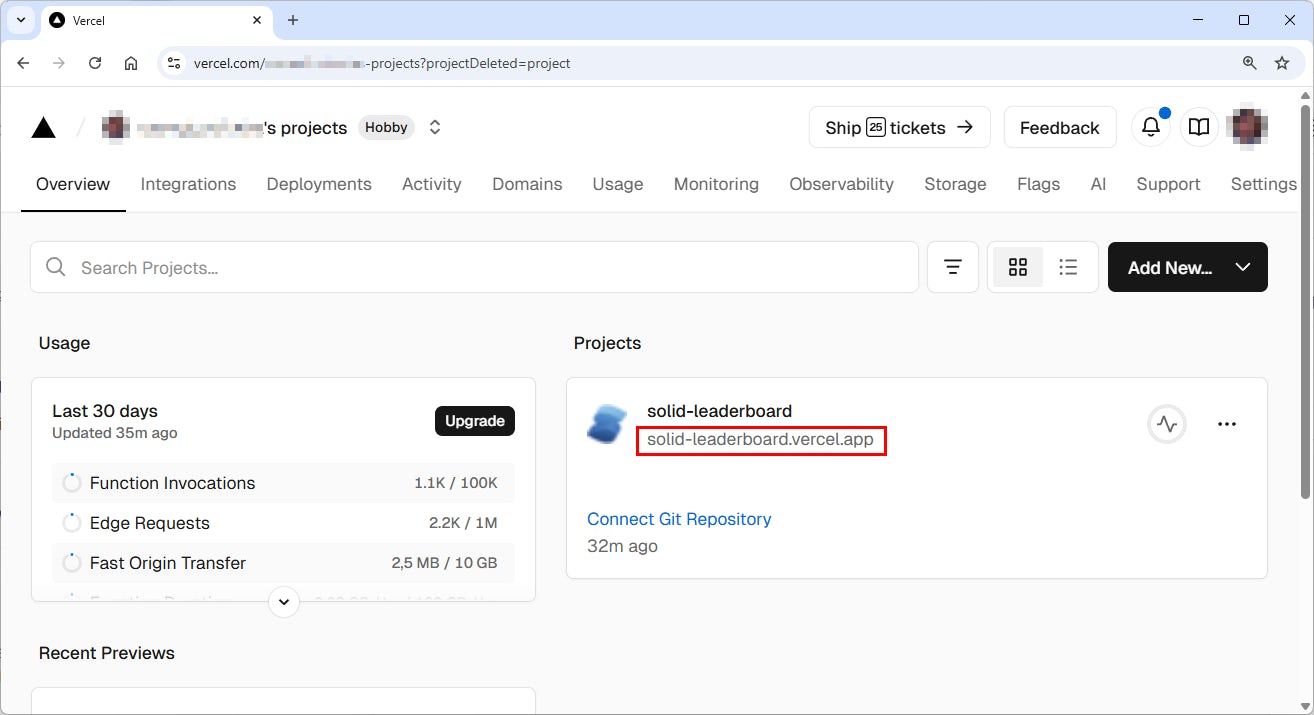
Task: Click the Vercel triangle logo
Action: [42, 127]
